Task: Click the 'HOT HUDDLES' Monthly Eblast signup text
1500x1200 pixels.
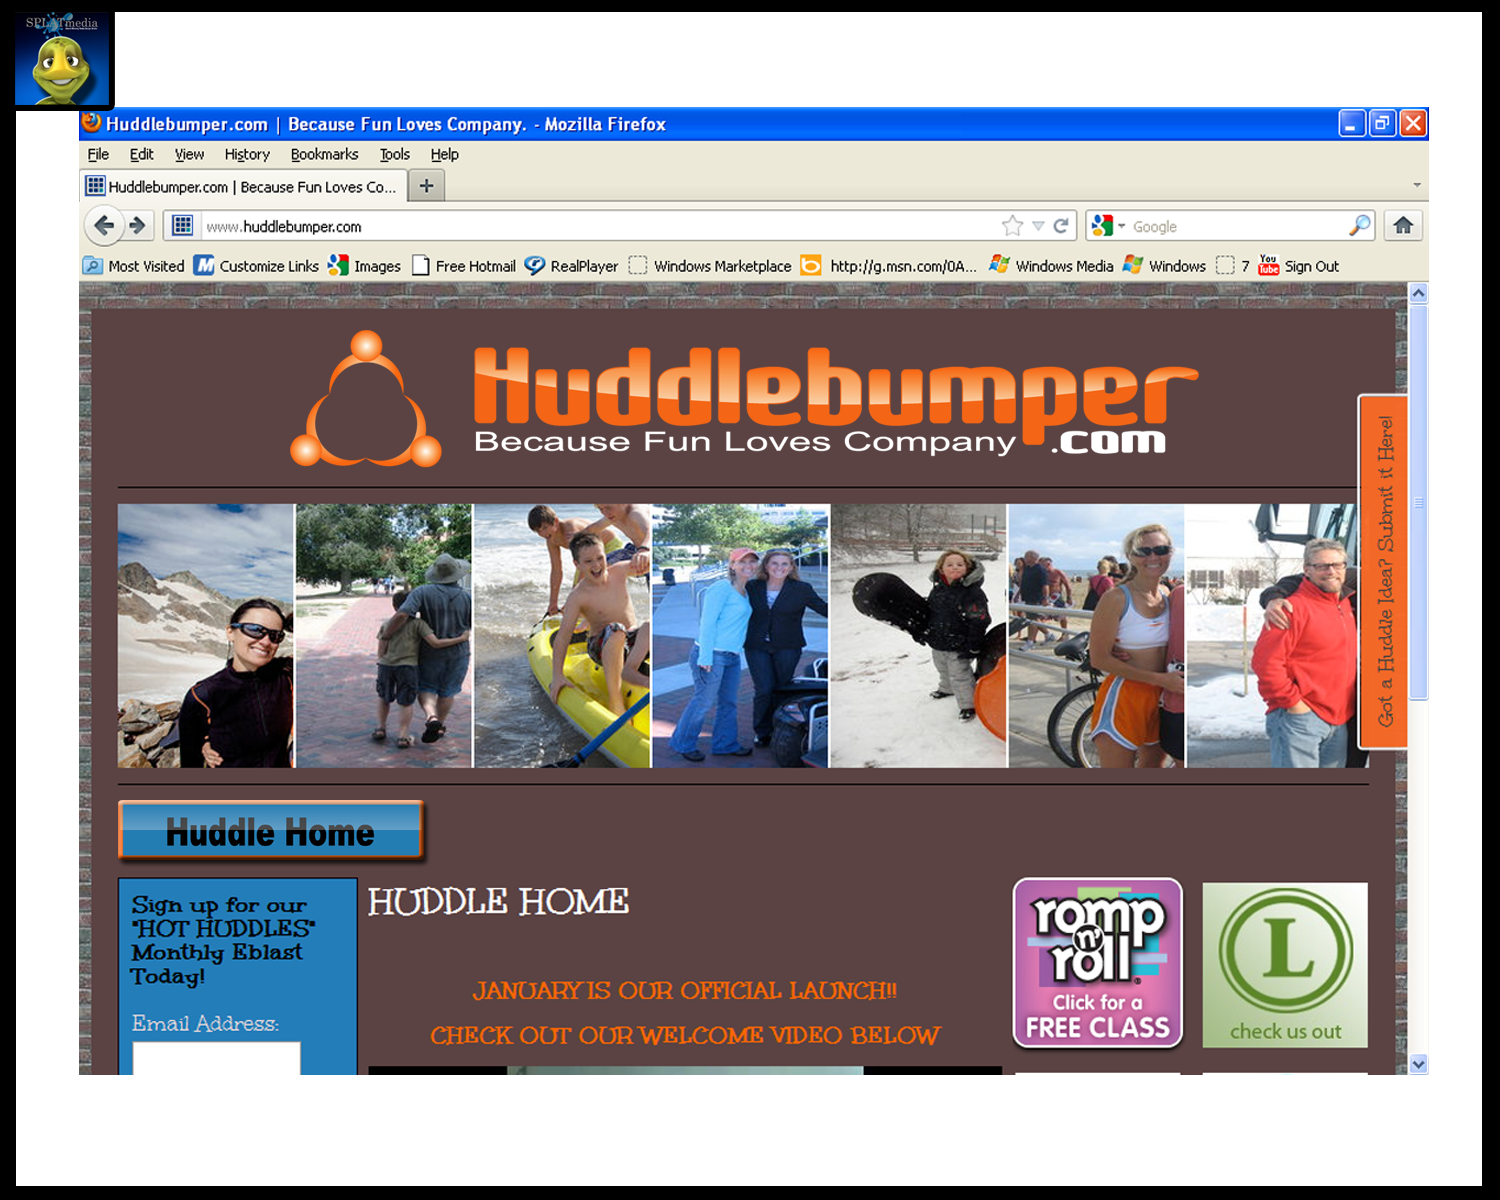Action: coord(222,940)
